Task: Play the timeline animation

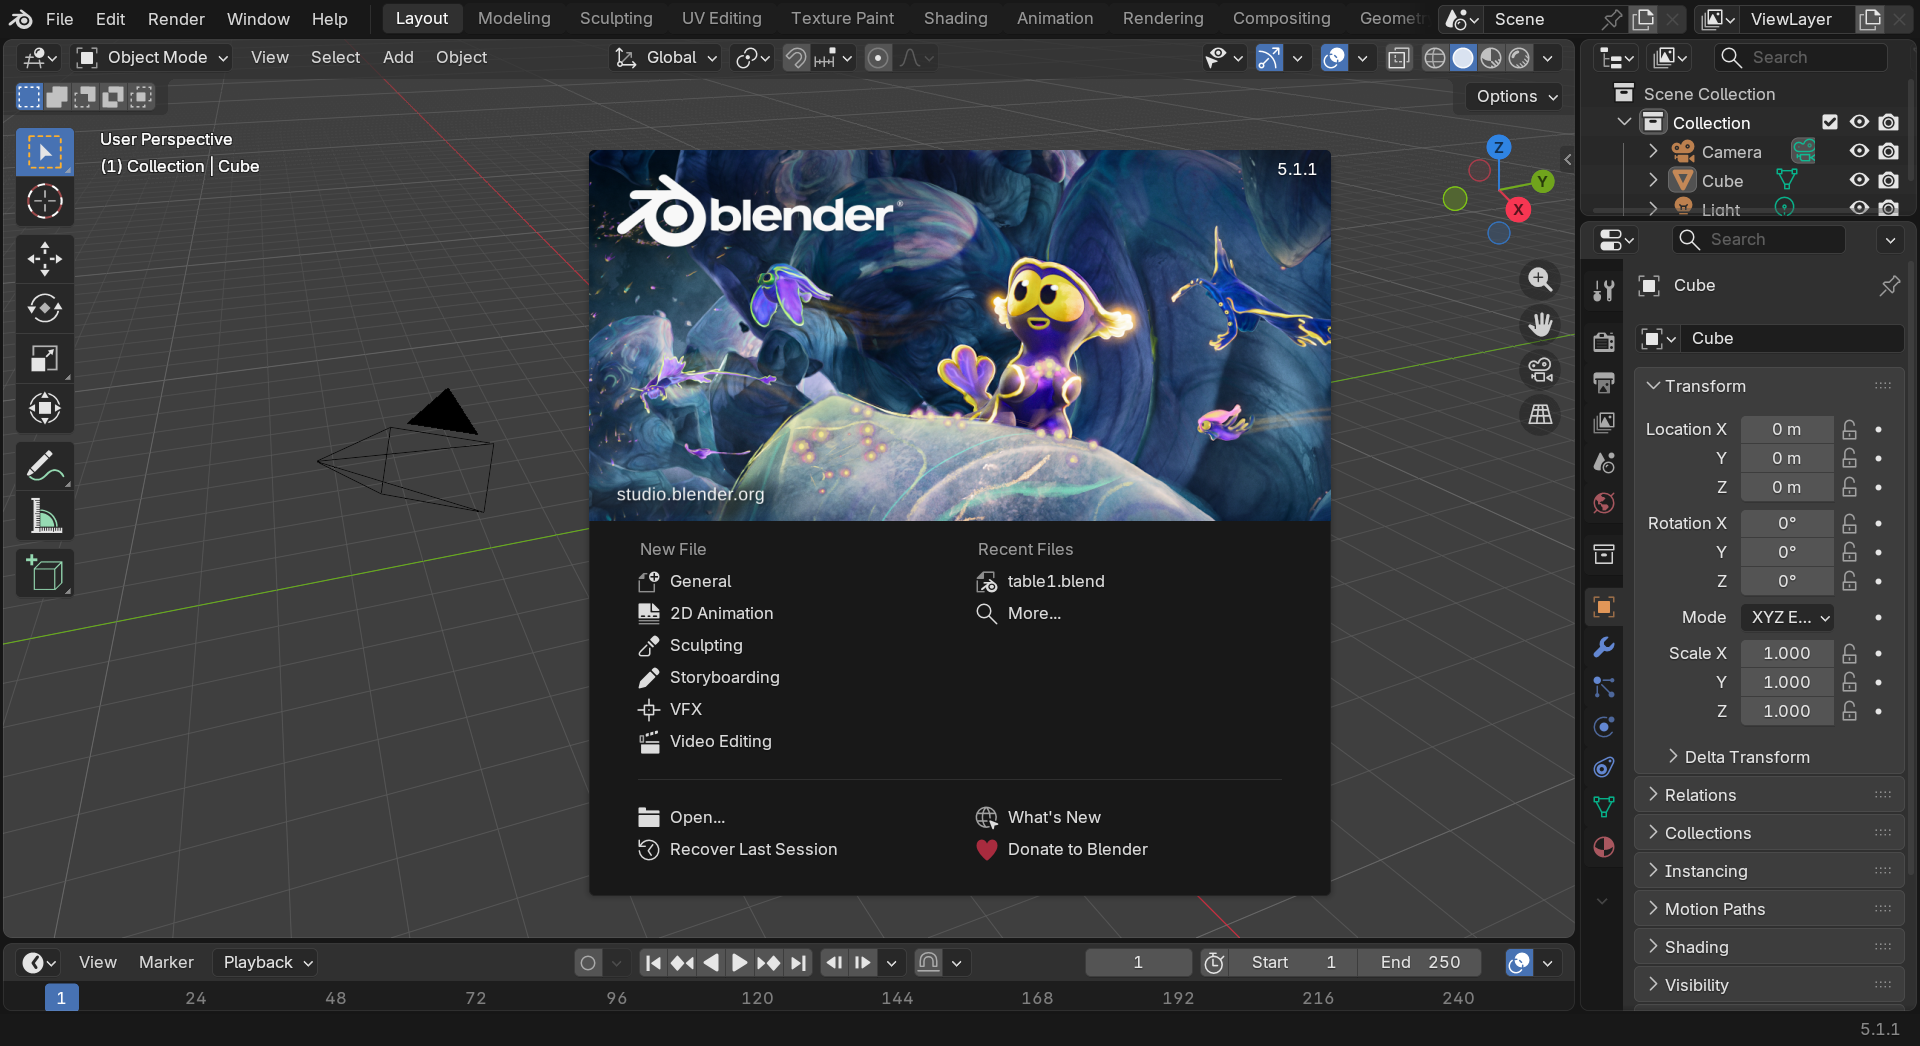Action: pyautogui.click(x=739, y=962)
